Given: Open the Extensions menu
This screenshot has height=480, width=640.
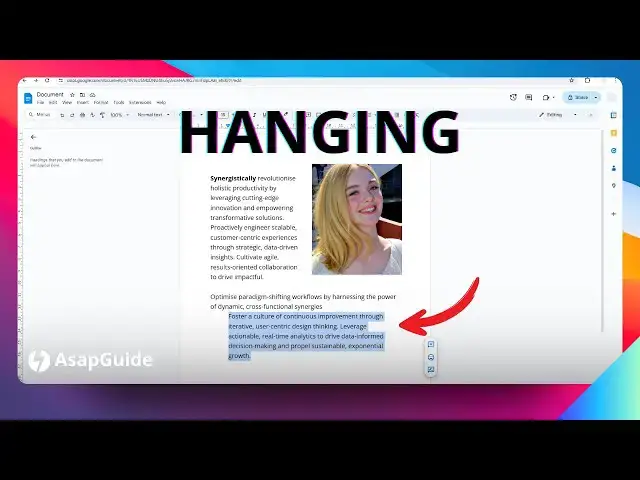Looking at the screenshot, I should coord(140,102).
